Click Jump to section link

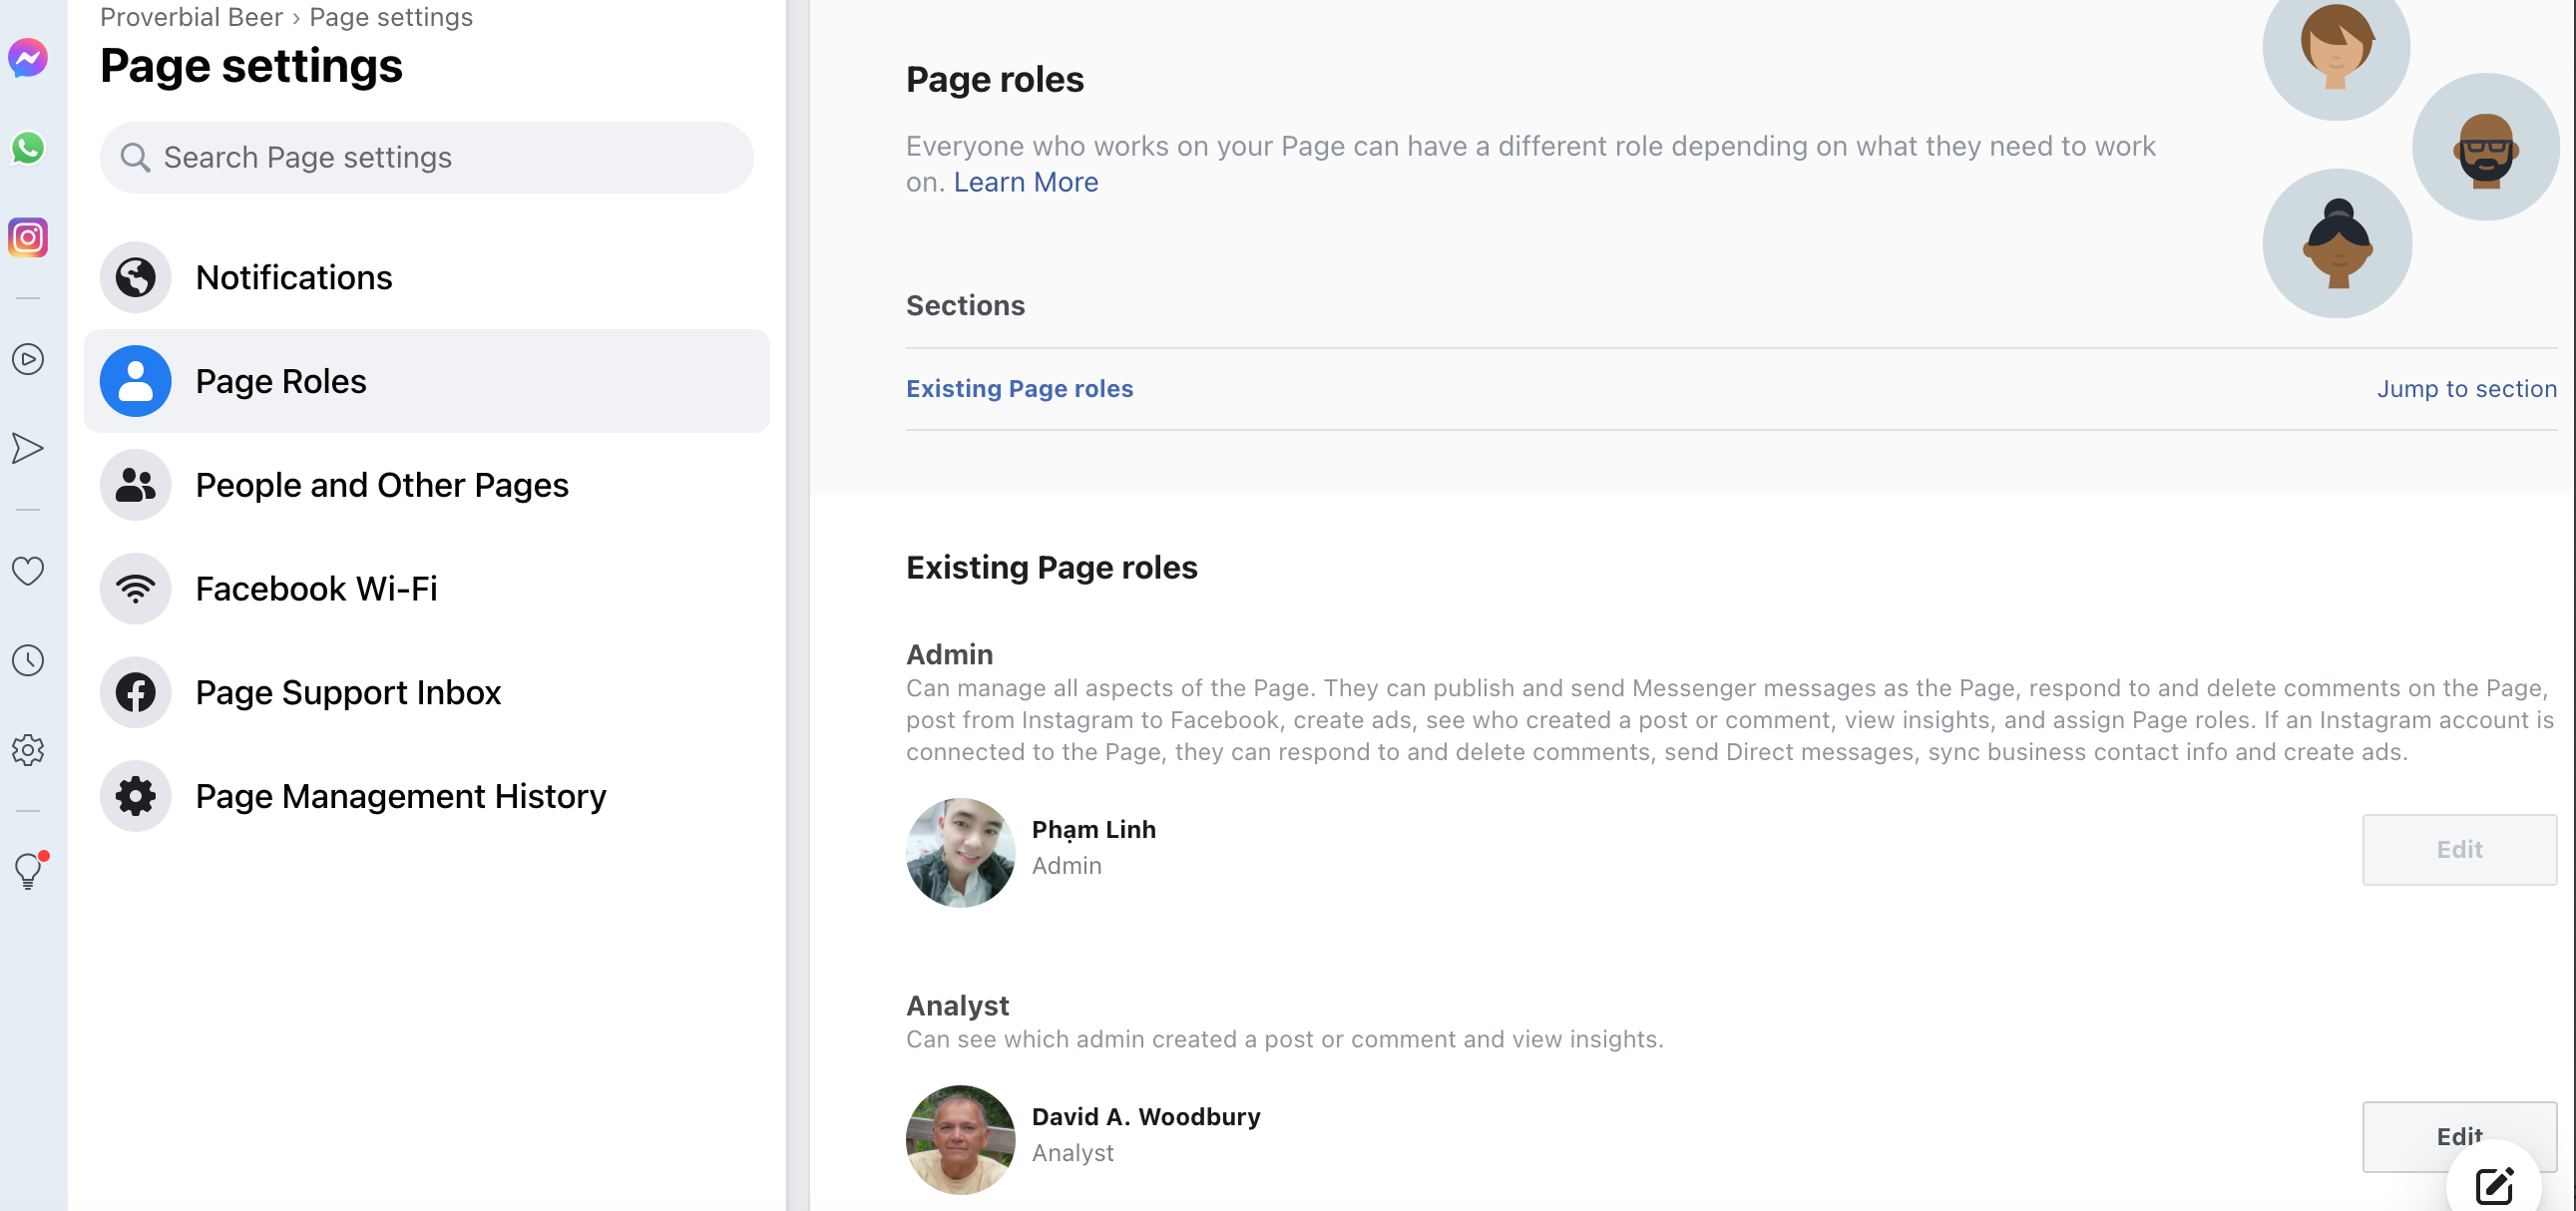[2465, 389]
